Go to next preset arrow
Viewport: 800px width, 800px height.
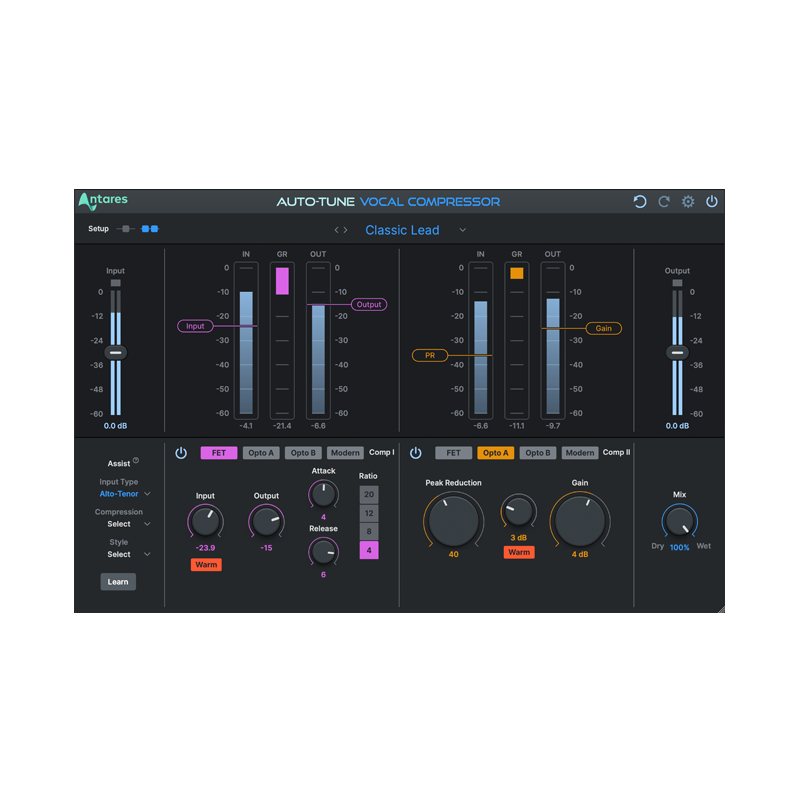345,230
